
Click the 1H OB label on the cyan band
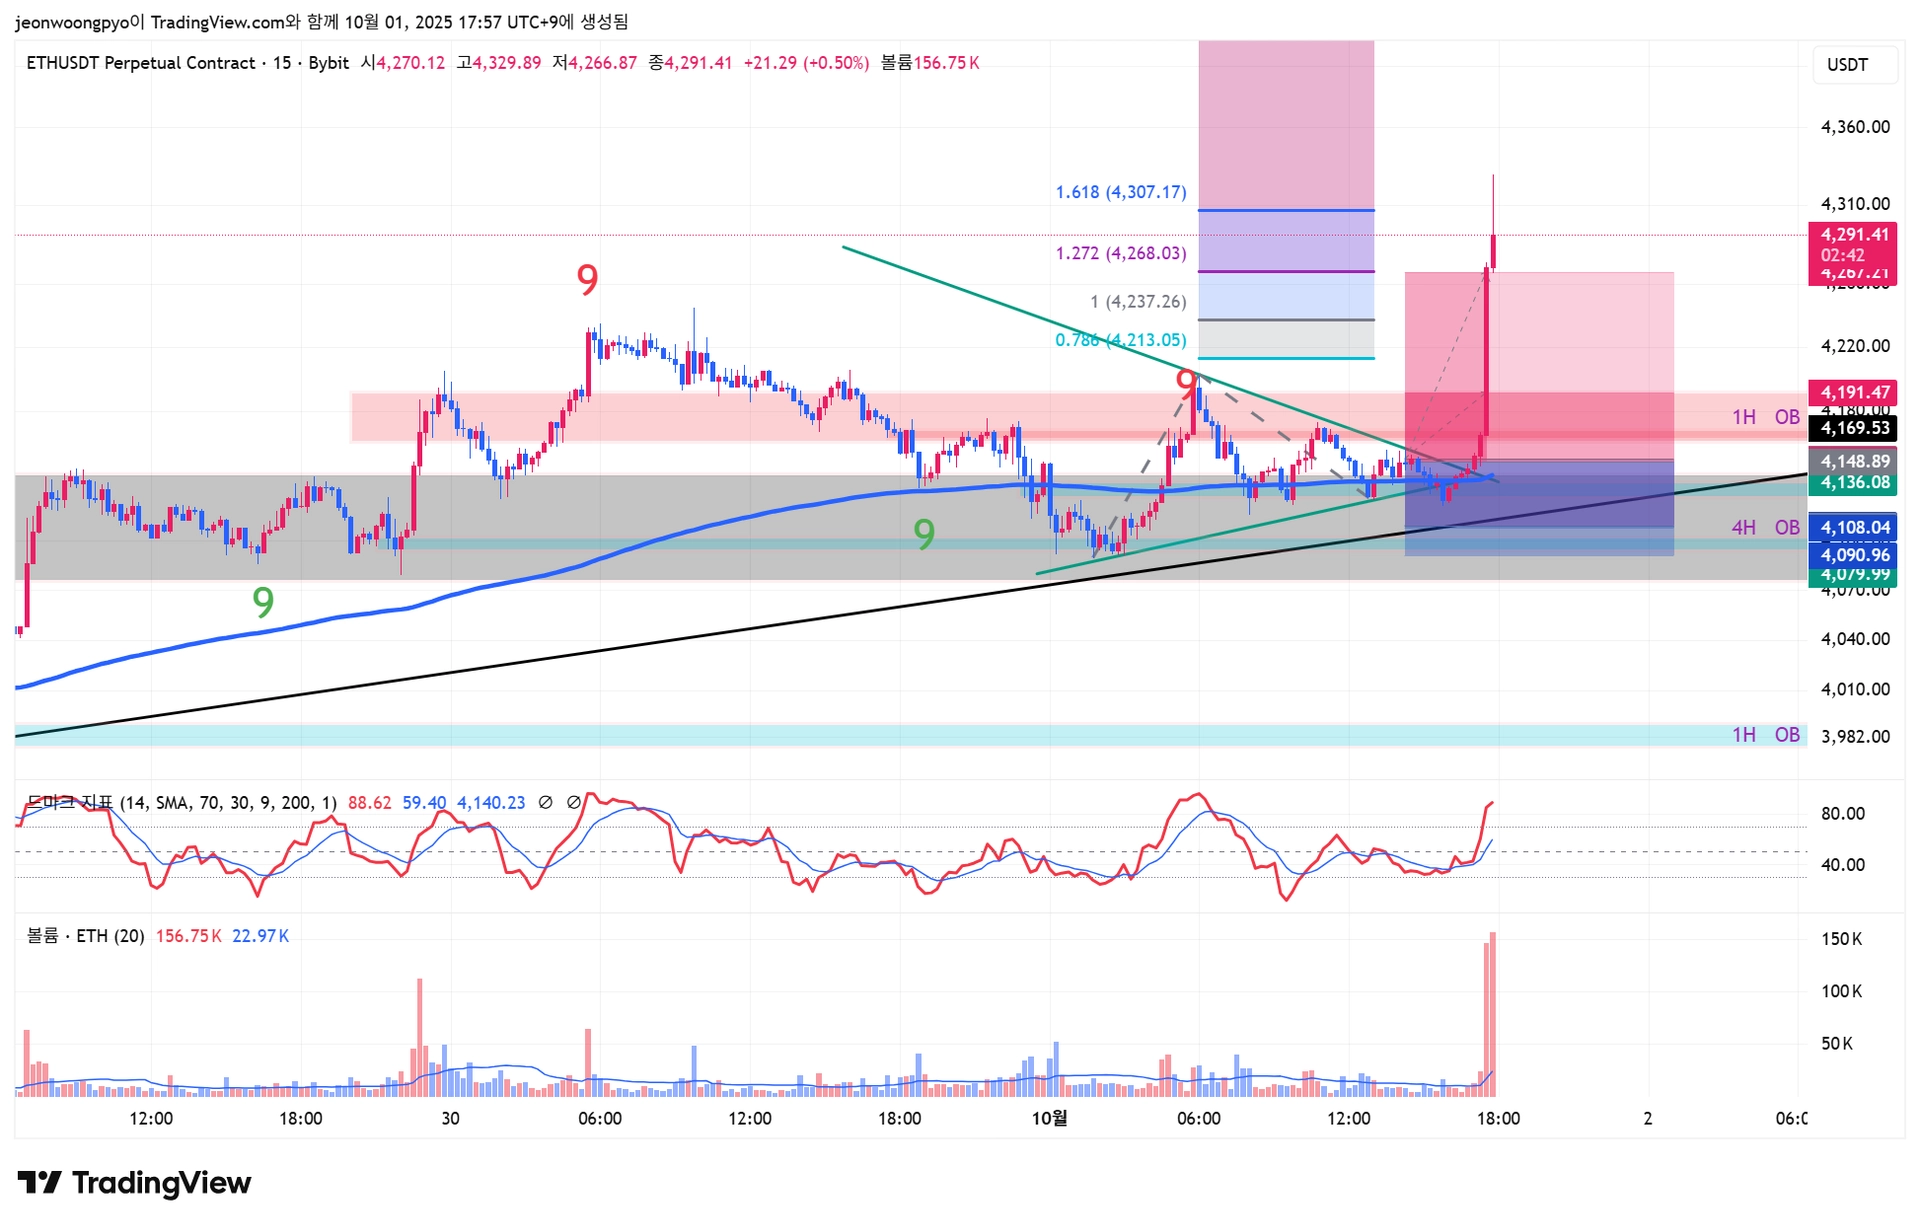pyautogui.click(x=1765, y=735)
